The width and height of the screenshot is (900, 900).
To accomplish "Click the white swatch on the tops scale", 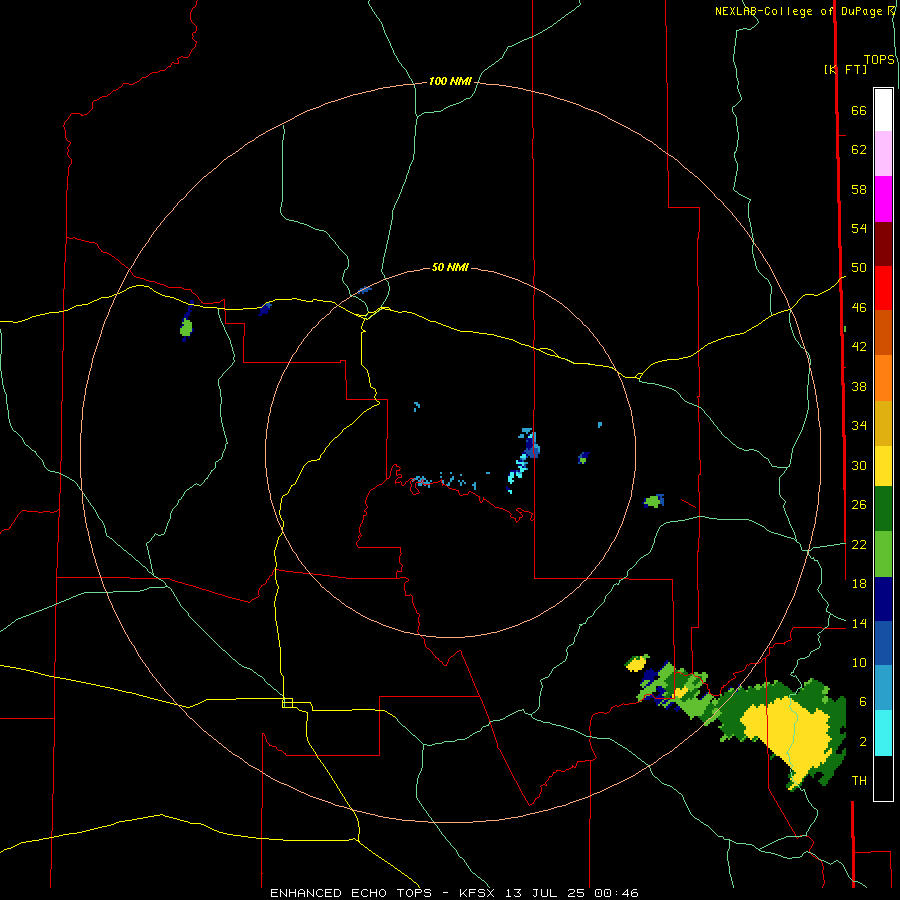I will 883,110.
